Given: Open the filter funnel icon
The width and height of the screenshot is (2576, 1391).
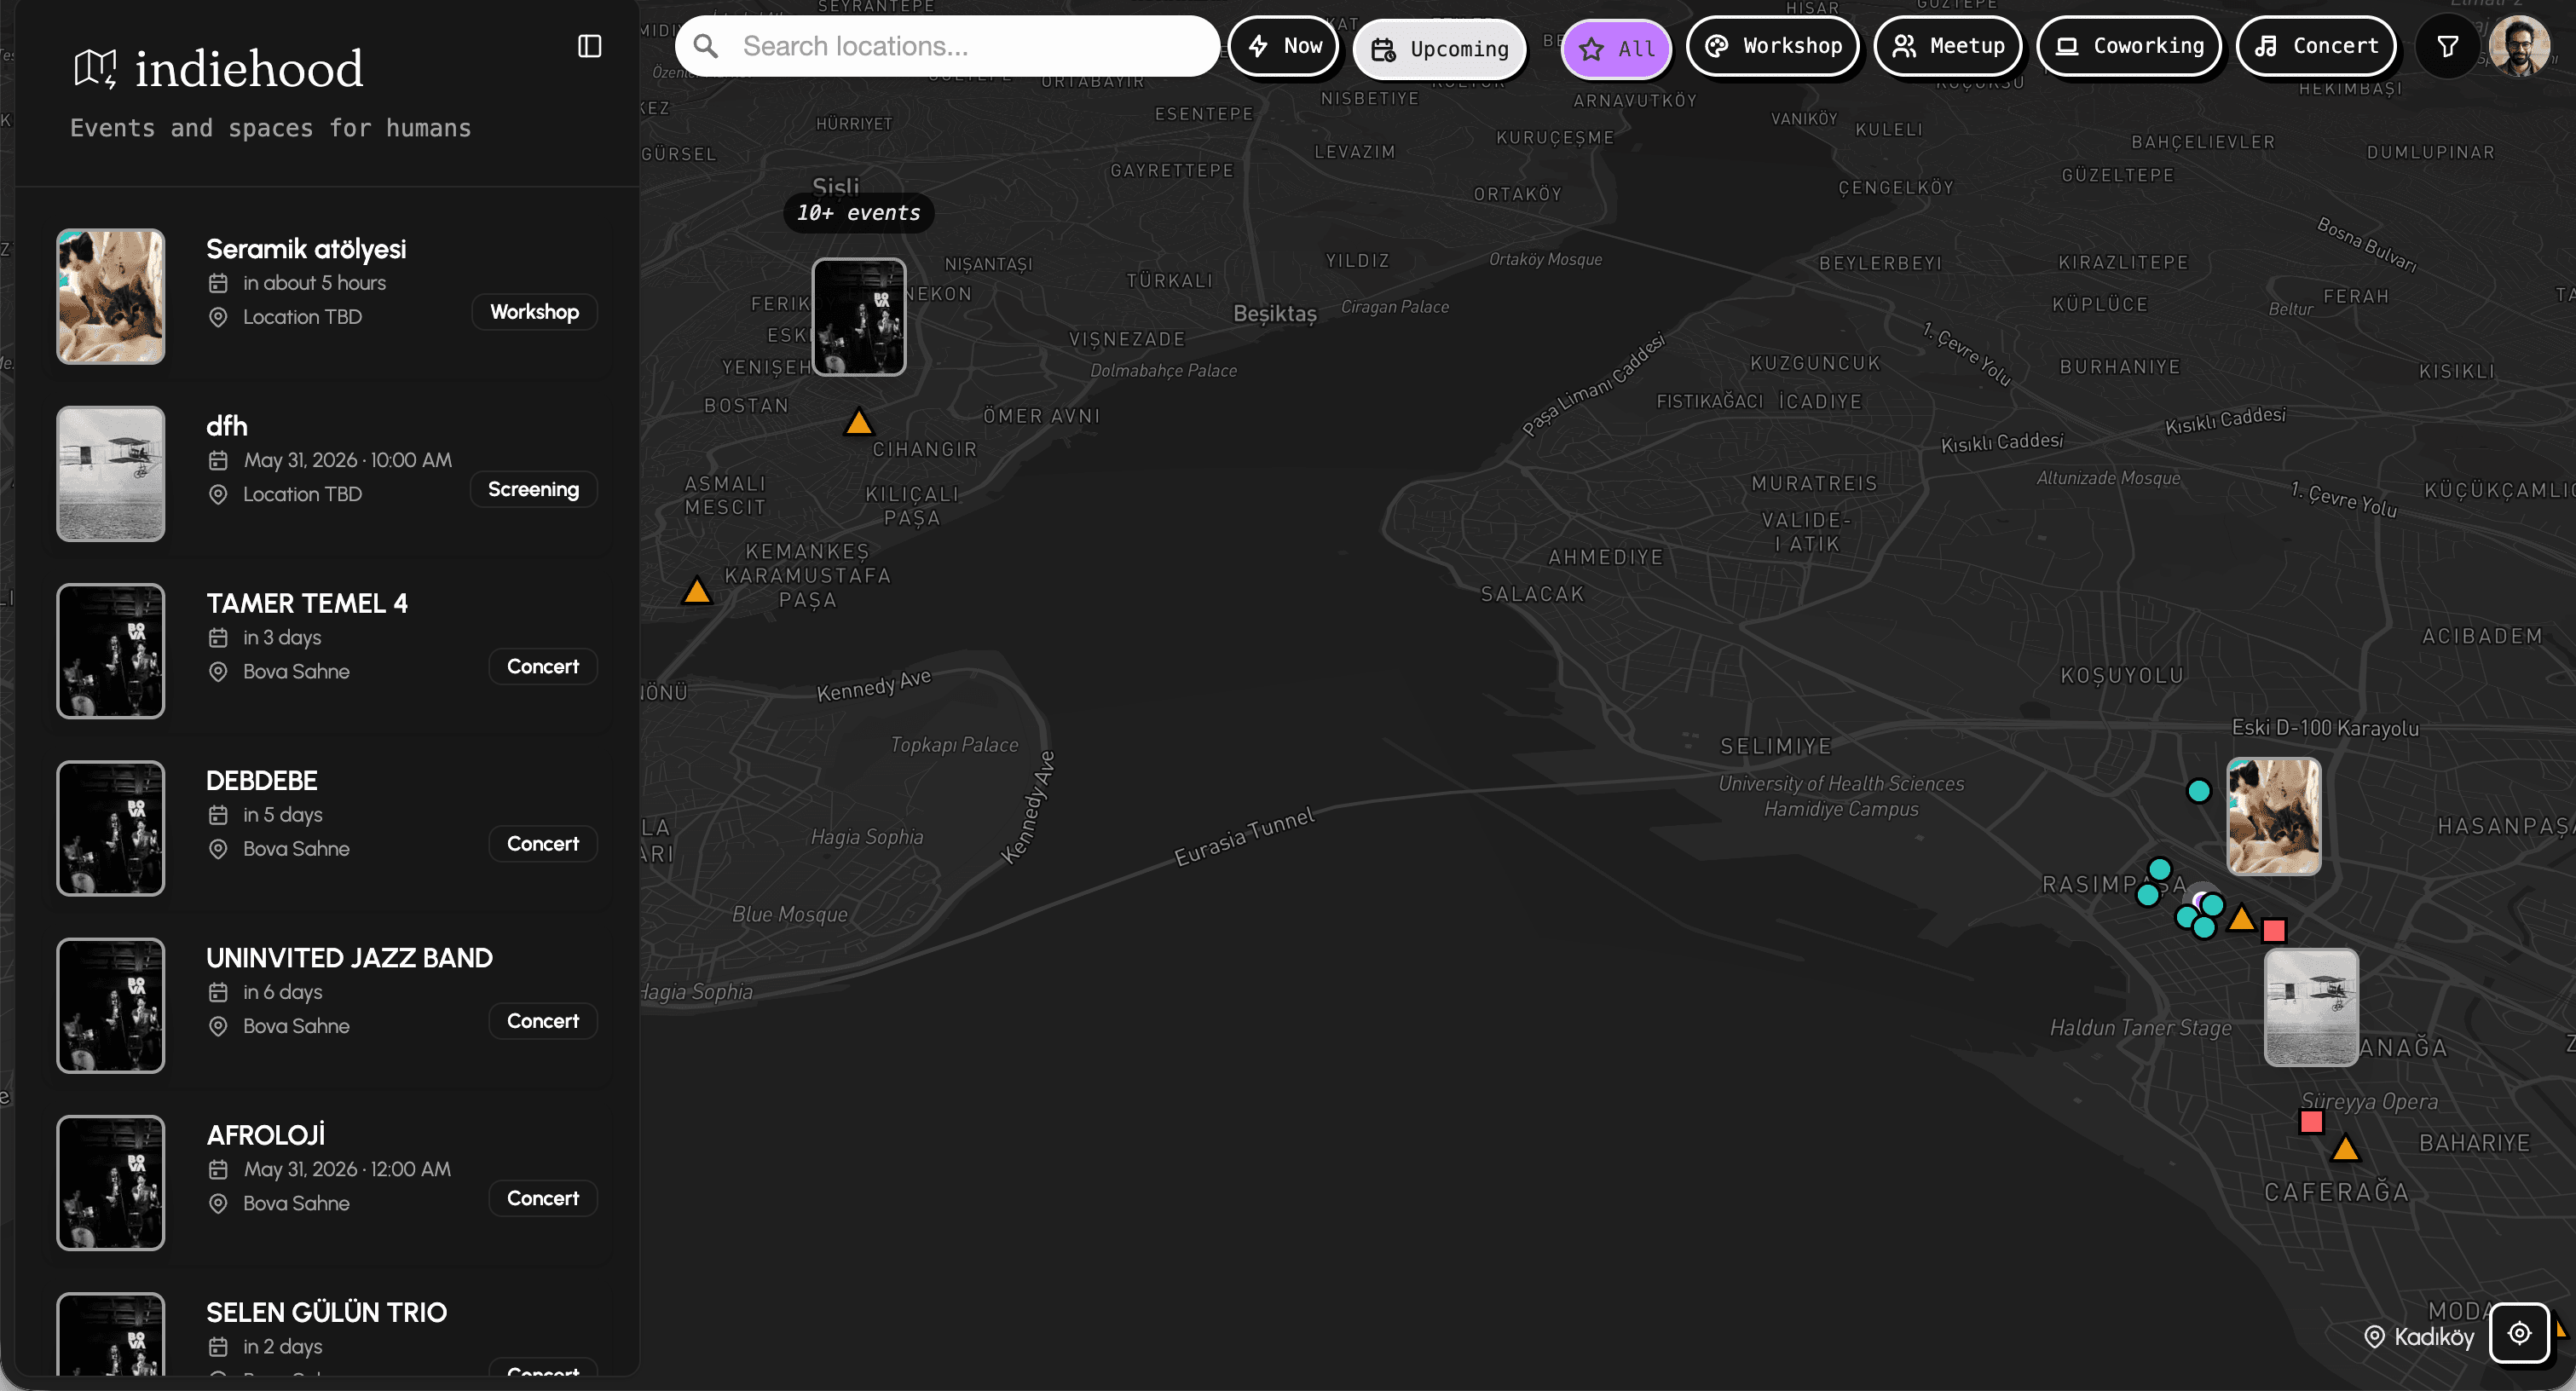Looking at the screenshot, I should [2447, 46].
